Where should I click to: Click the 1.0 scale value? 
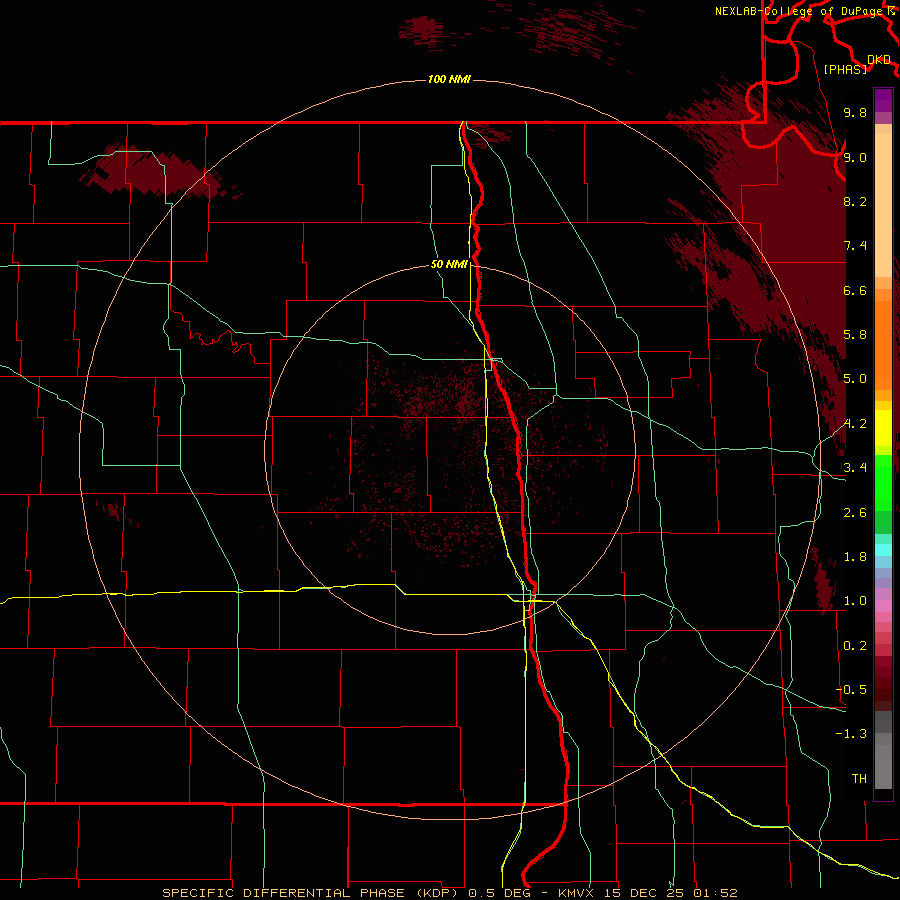[x=855, y=601]
